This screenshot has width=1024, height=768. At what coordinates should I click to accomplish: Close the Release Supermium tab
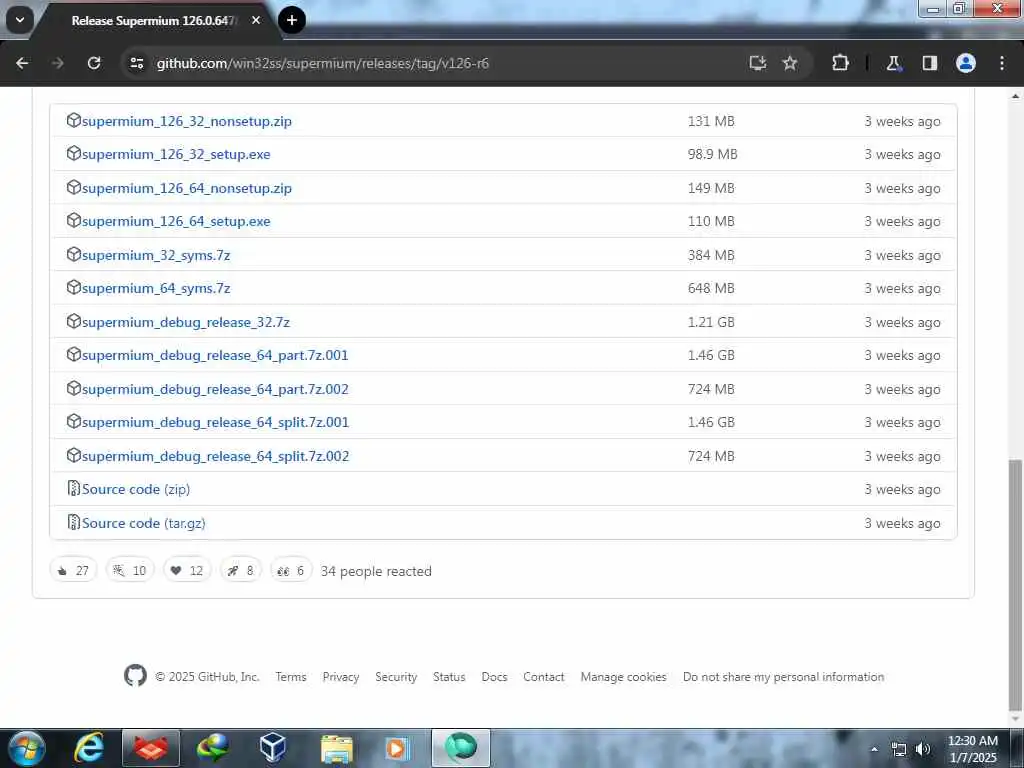point(256,20)
